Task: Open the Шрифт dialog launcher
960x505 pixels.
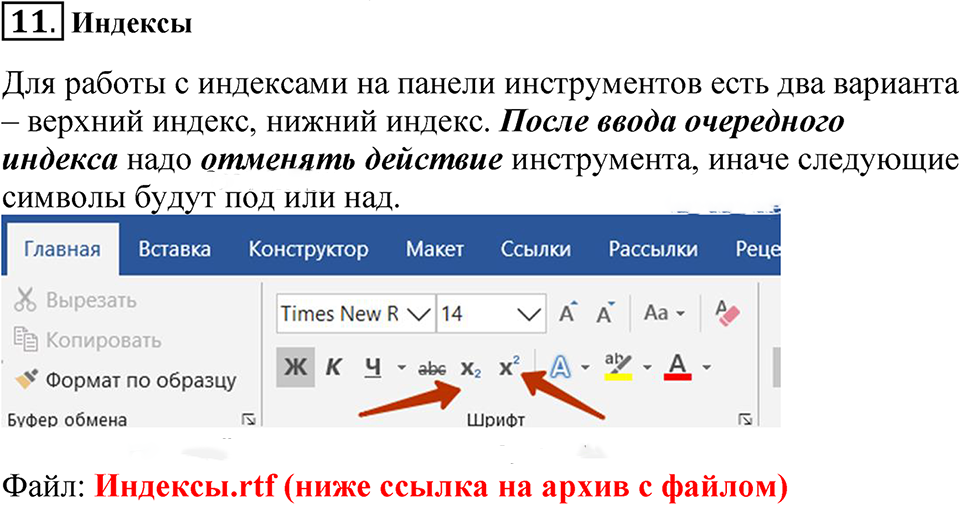Action: (x=744, y=419)
